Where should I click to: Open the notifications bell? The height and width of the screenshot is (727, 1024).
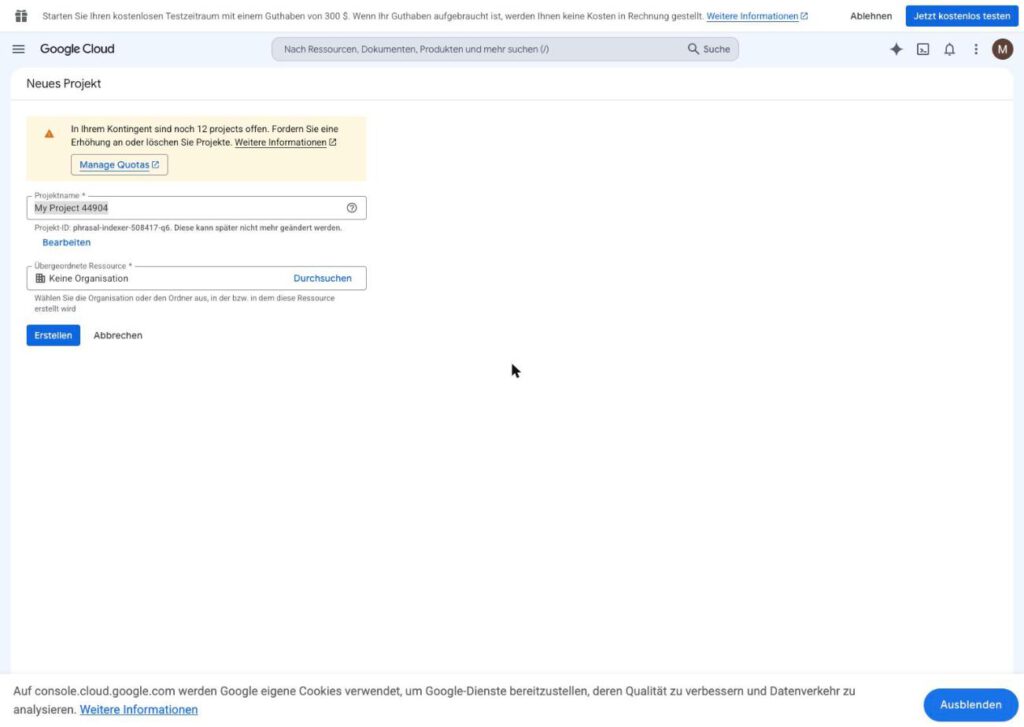click(950, 49)
